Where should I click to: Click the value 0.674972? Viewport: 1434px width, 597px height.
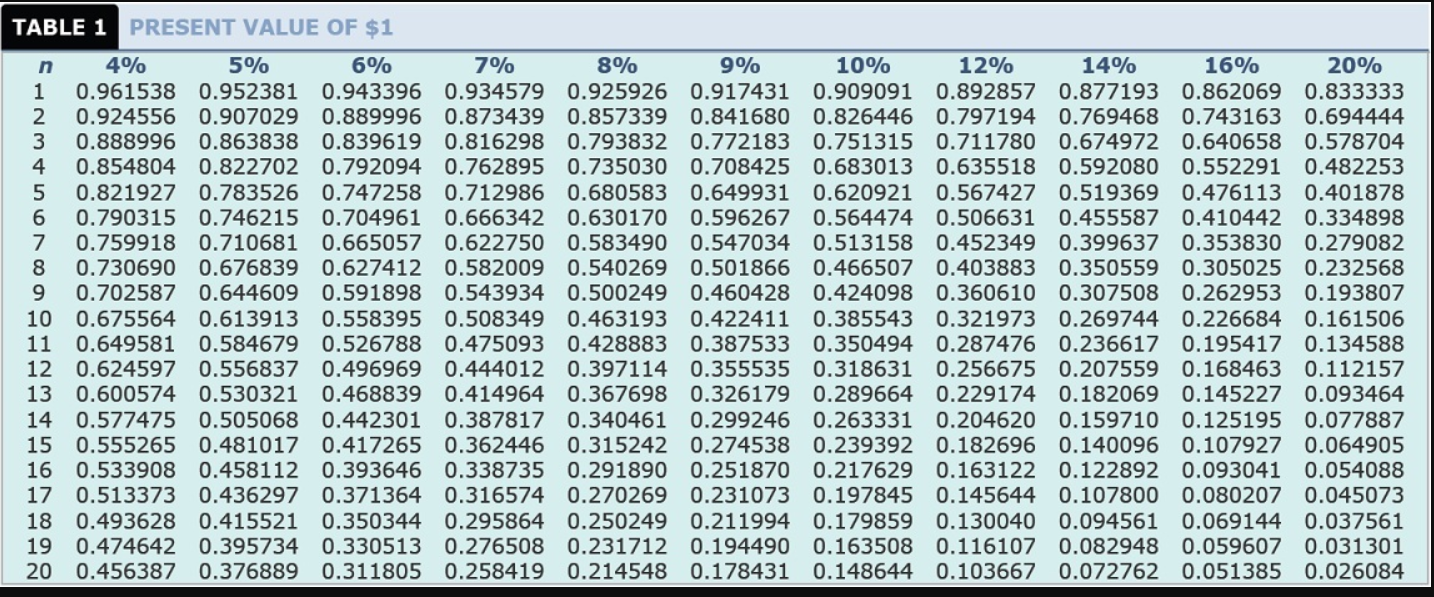coord(1109,141)
